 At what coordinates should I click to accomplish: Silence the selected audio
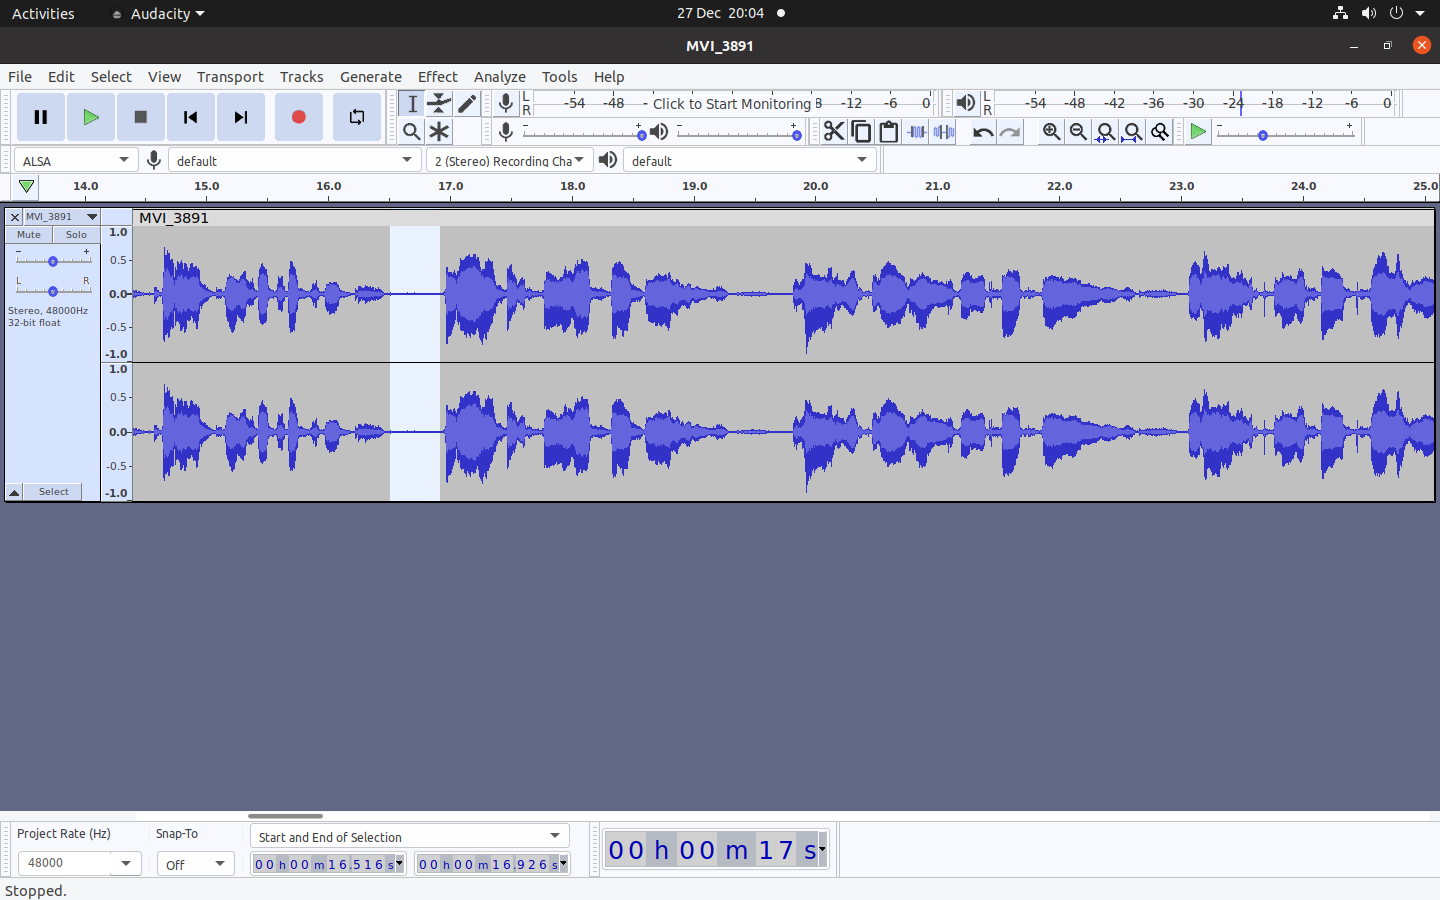tap(943, 132)
